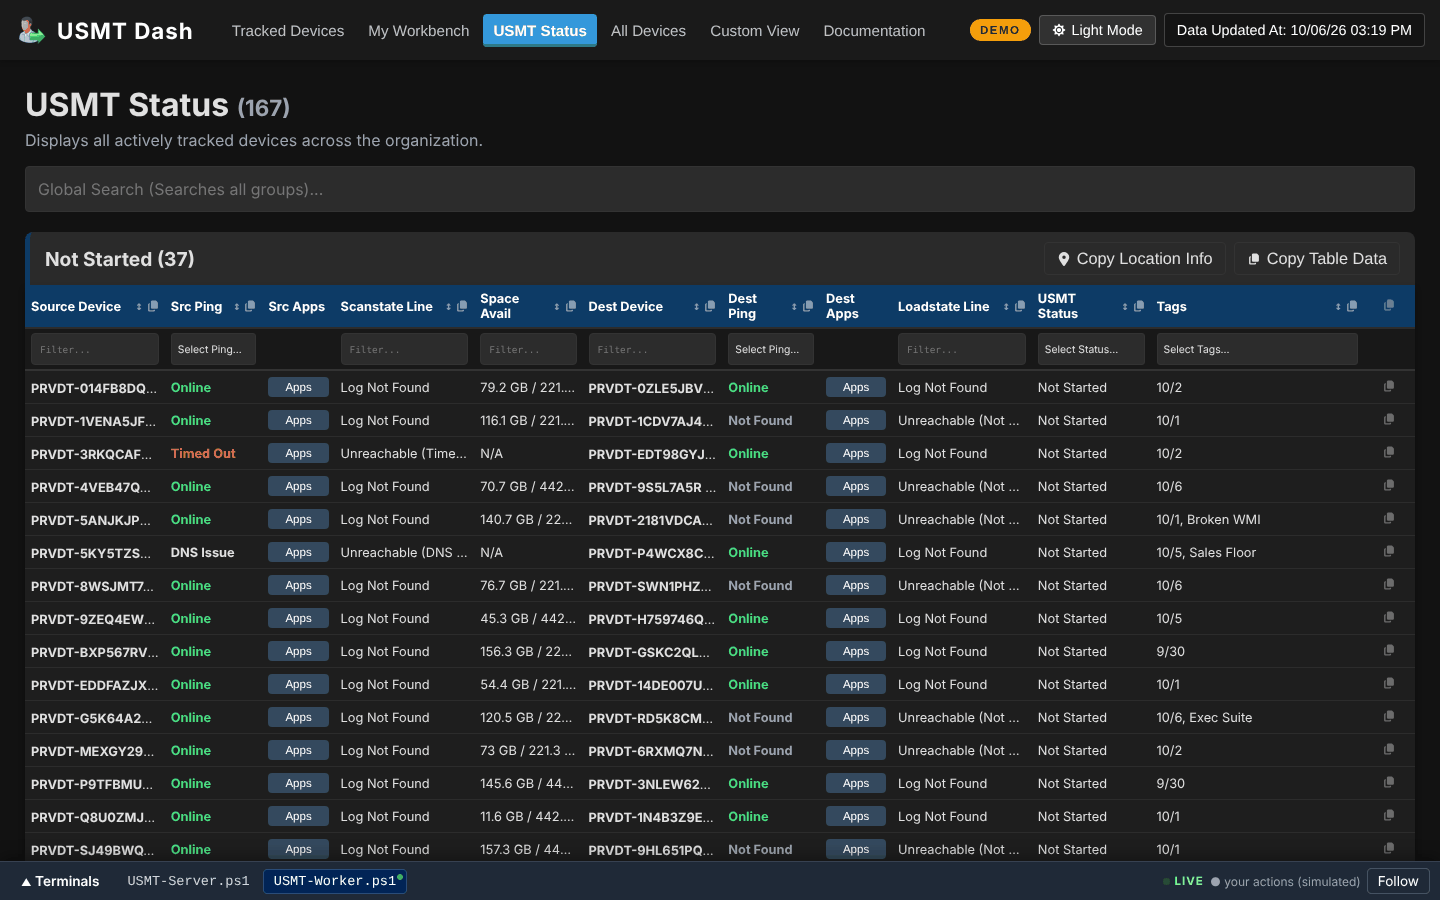
Task: Sort by Tags column
Action: pos(1338,307)
